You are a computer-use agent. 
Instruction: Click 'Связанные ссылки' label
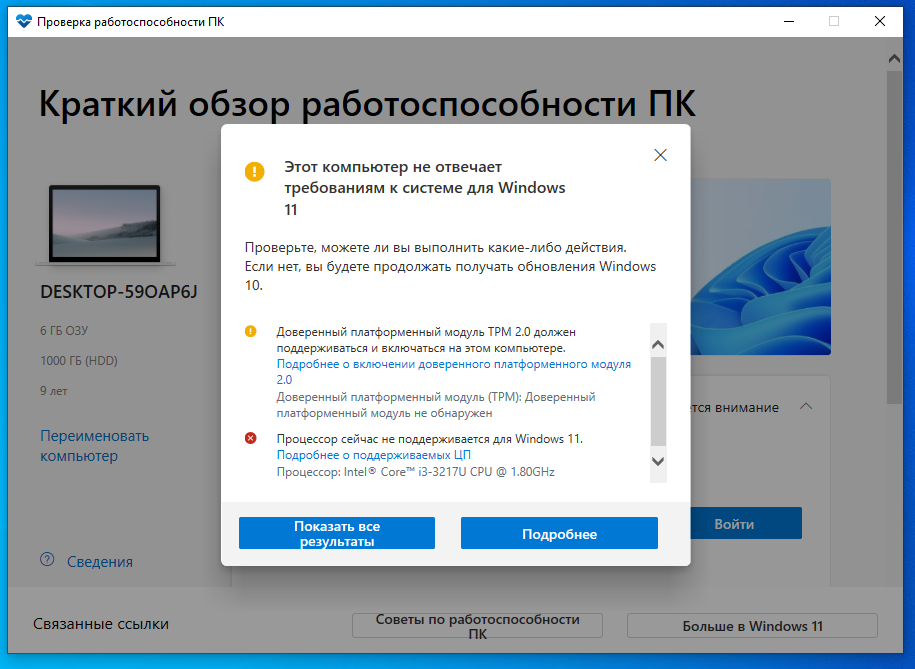pos(101,624)
